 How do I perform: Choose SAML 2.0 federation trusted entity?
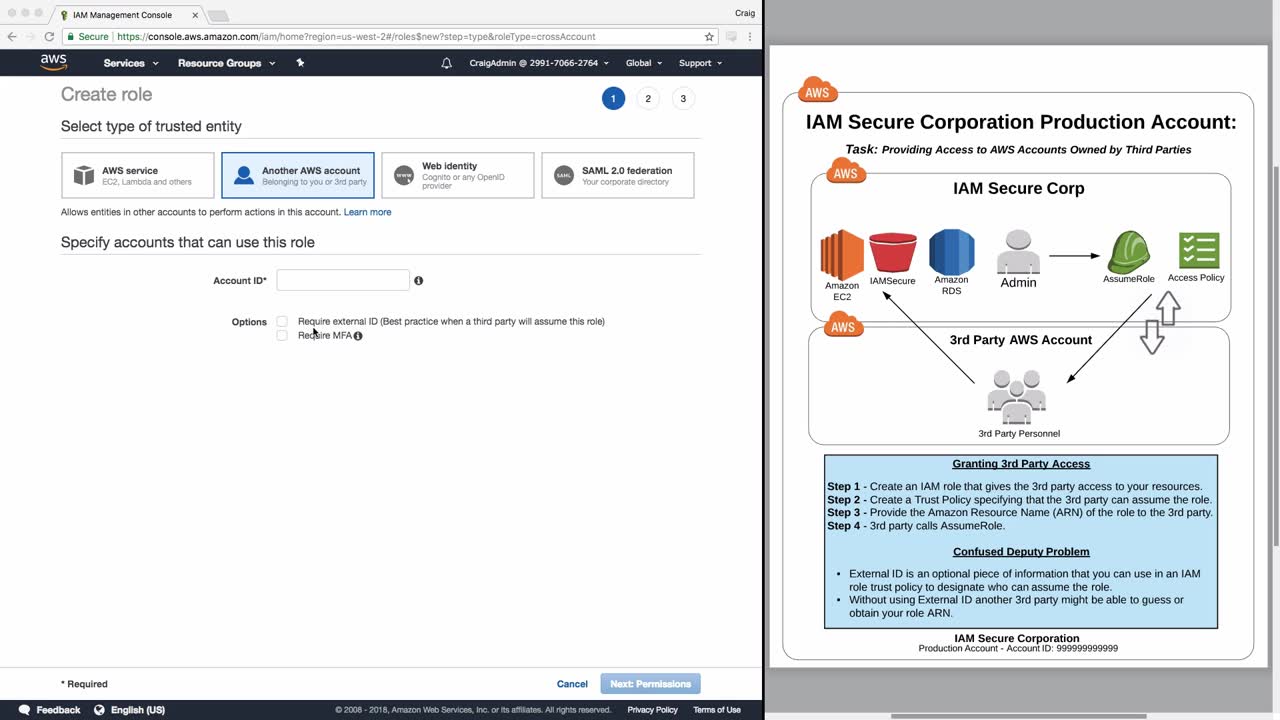coord(618,176)
